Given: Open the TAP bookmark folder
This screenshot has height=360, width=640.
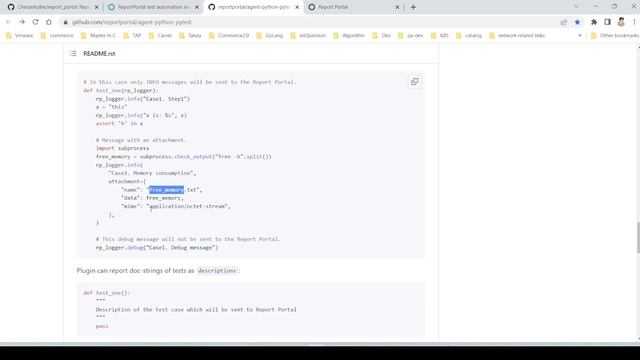Looking at the screenshot, I should 132,36.
